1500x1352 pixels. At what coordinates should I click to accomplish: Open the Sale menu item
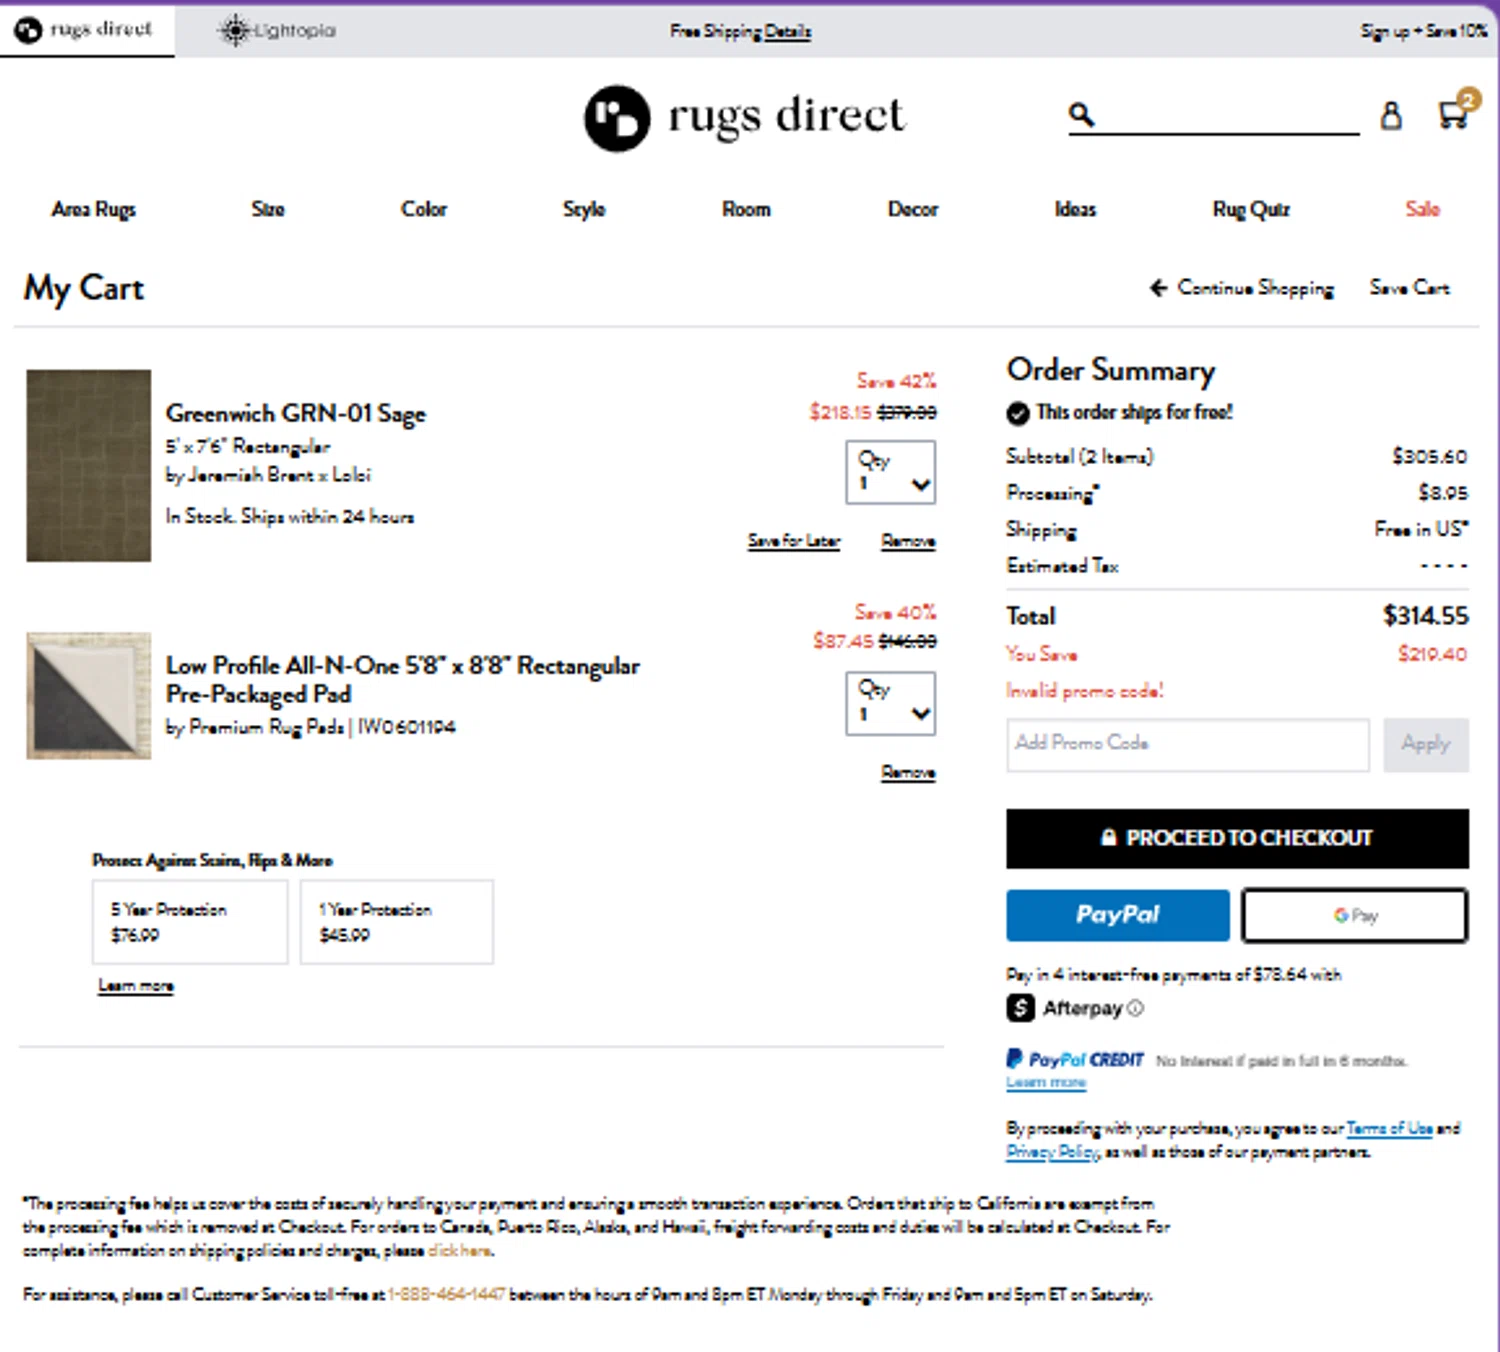tap(1422, 209)
